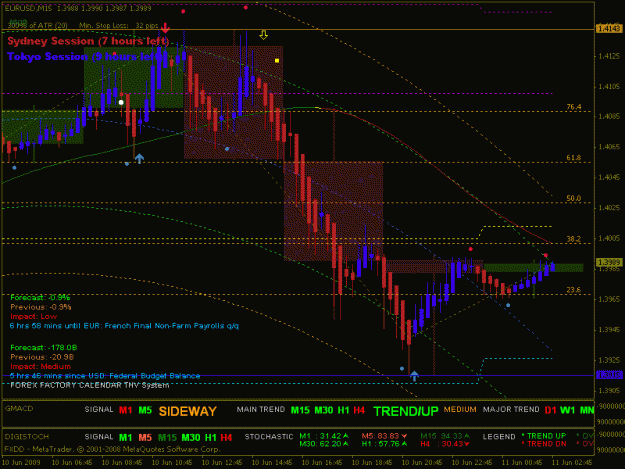Image resolution: width=625 pixels, height=469 pixels.
Task: Click M5 in the DIGISTOCH signal row
Action: [145, 438]
